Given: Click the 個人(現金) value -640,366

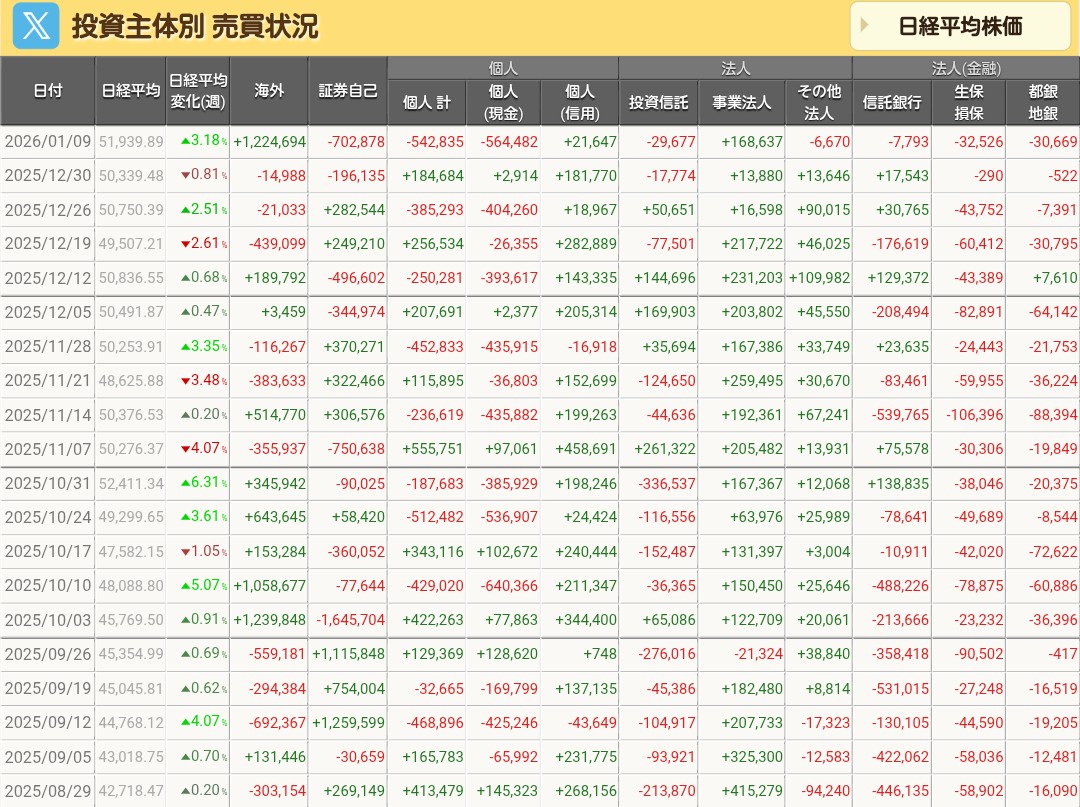Looking at the screenshot, I should 509,586.
